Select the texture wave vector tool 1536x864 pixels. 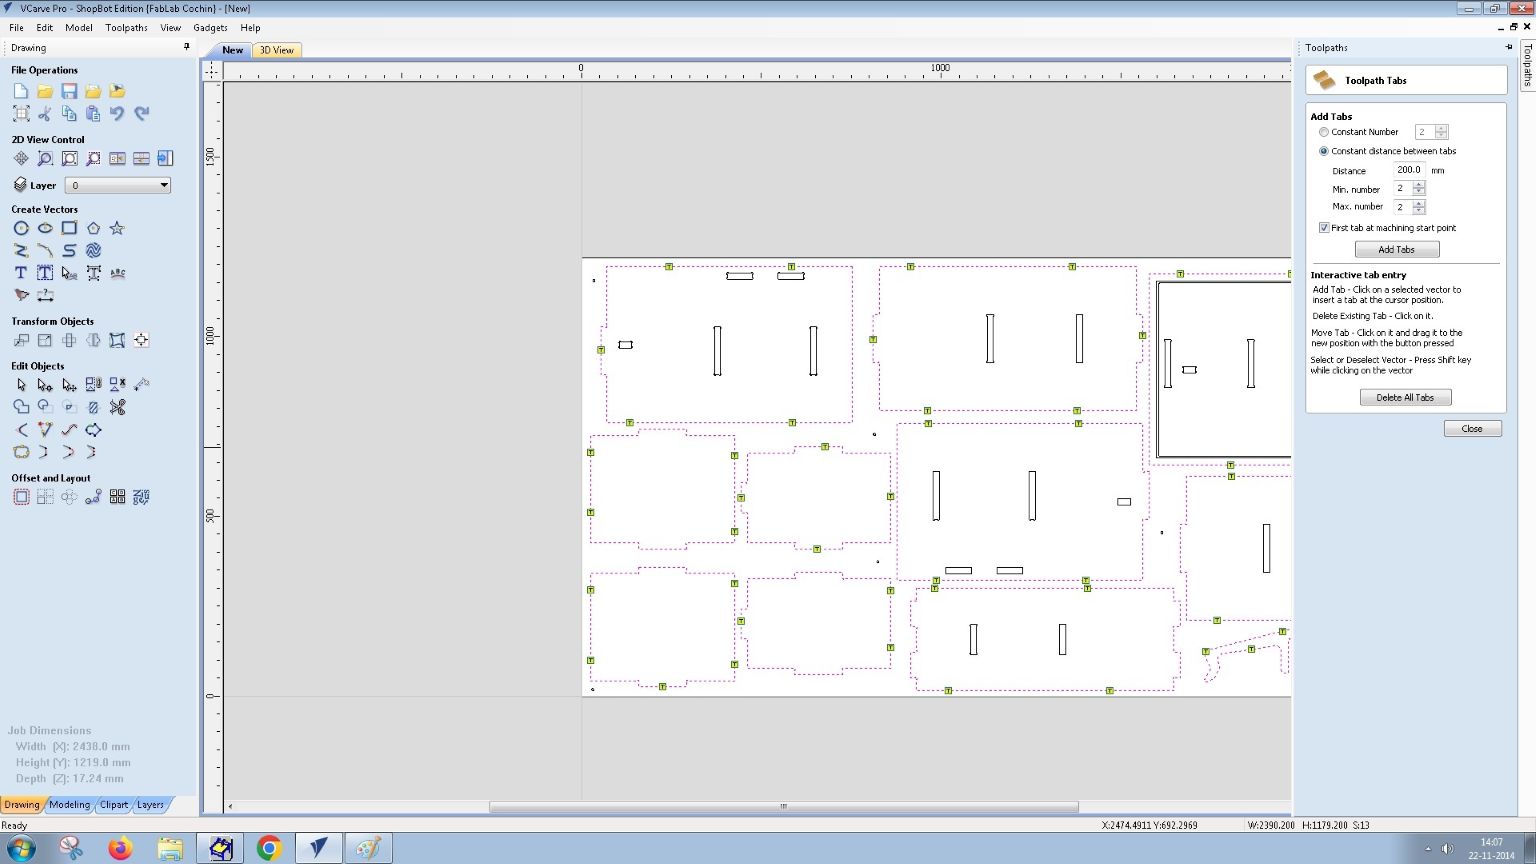tap(93, 251)
